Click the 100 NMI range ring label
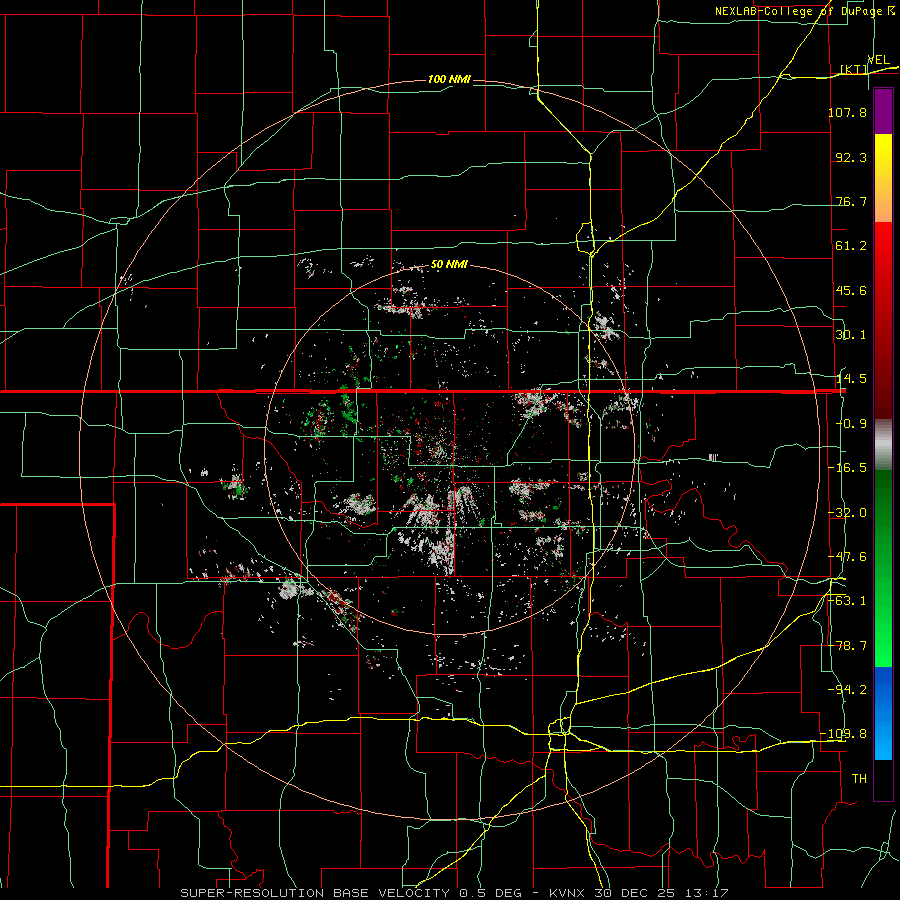 point(449,79)
